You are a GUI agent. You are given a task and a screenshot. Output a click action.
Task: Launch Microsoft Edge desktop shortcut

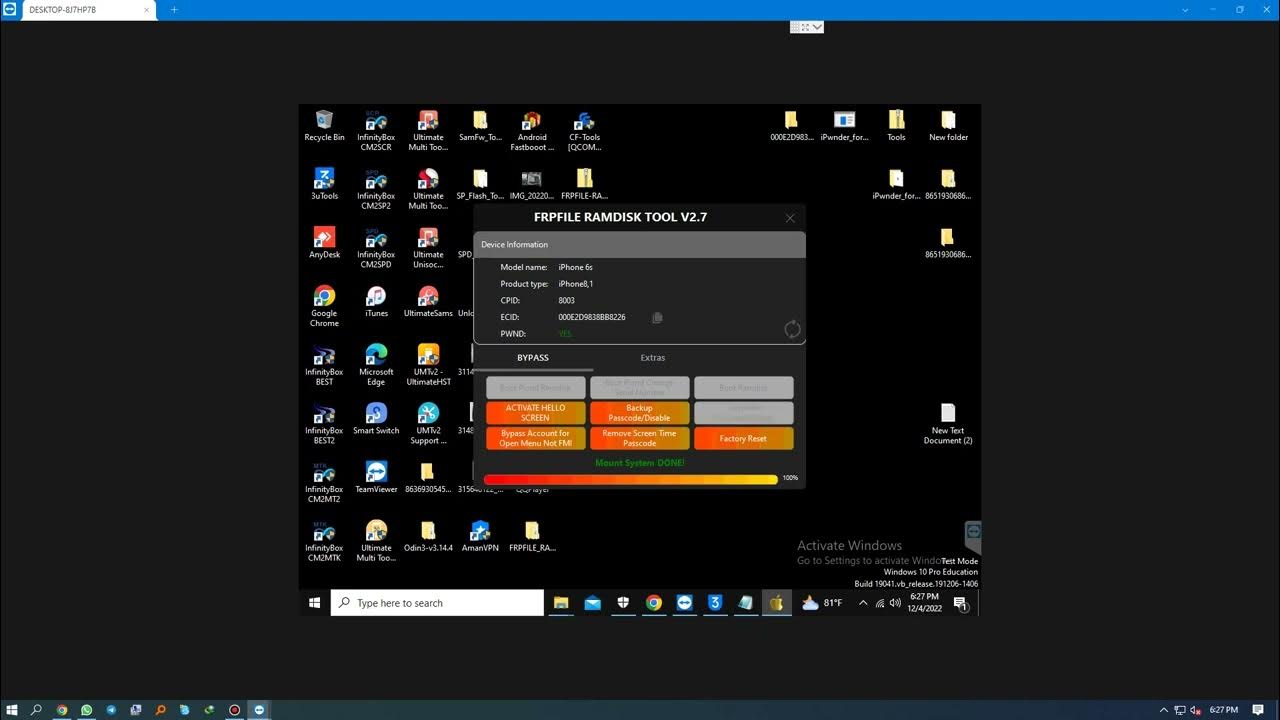click(376, 365)
